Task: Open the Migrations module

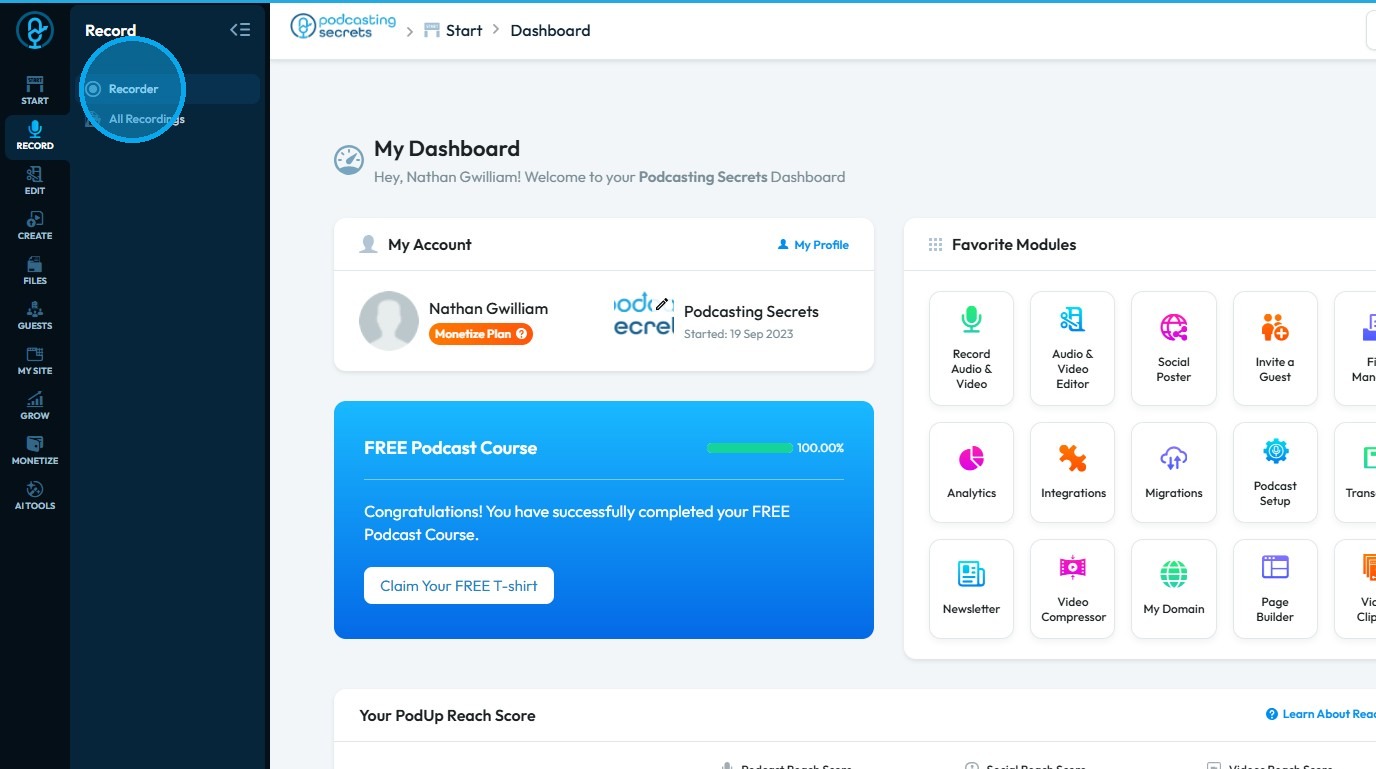Action: [x=1174, y=472]
